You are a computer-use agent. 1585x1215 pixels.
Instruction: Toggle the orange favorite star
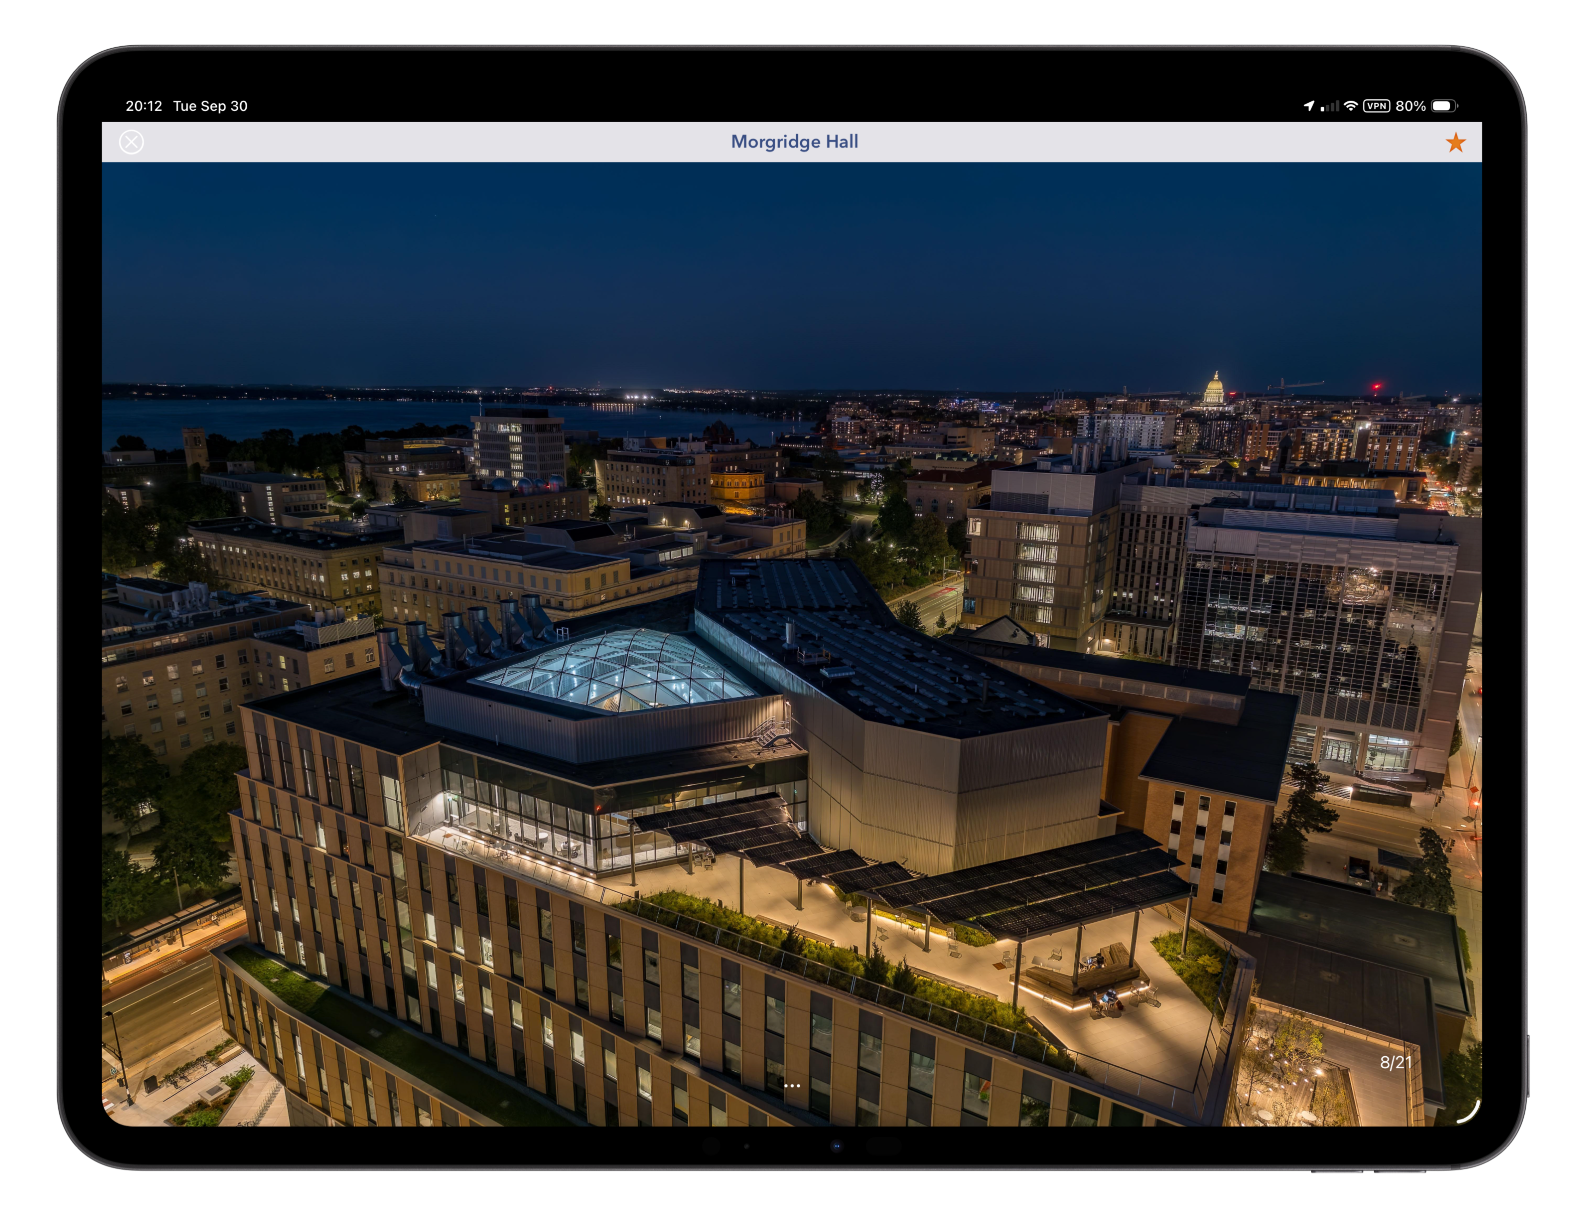[1455, 143]
